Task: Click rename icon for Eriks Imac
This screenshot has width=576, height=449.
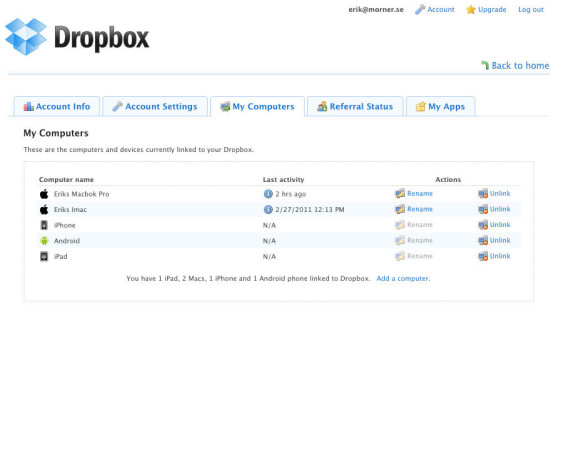Action: [400, 209]
